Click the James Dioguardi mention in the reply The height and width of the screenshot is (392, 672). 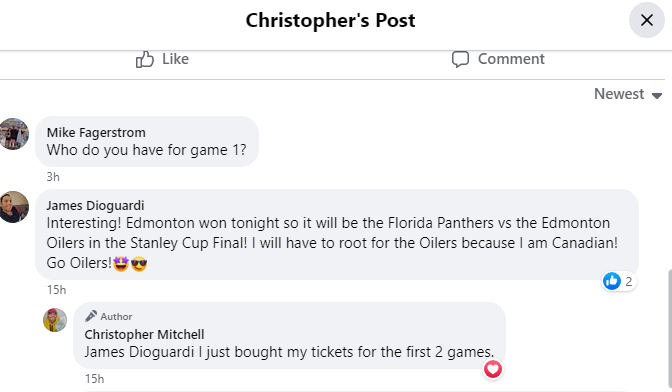(x=139, y=352)
